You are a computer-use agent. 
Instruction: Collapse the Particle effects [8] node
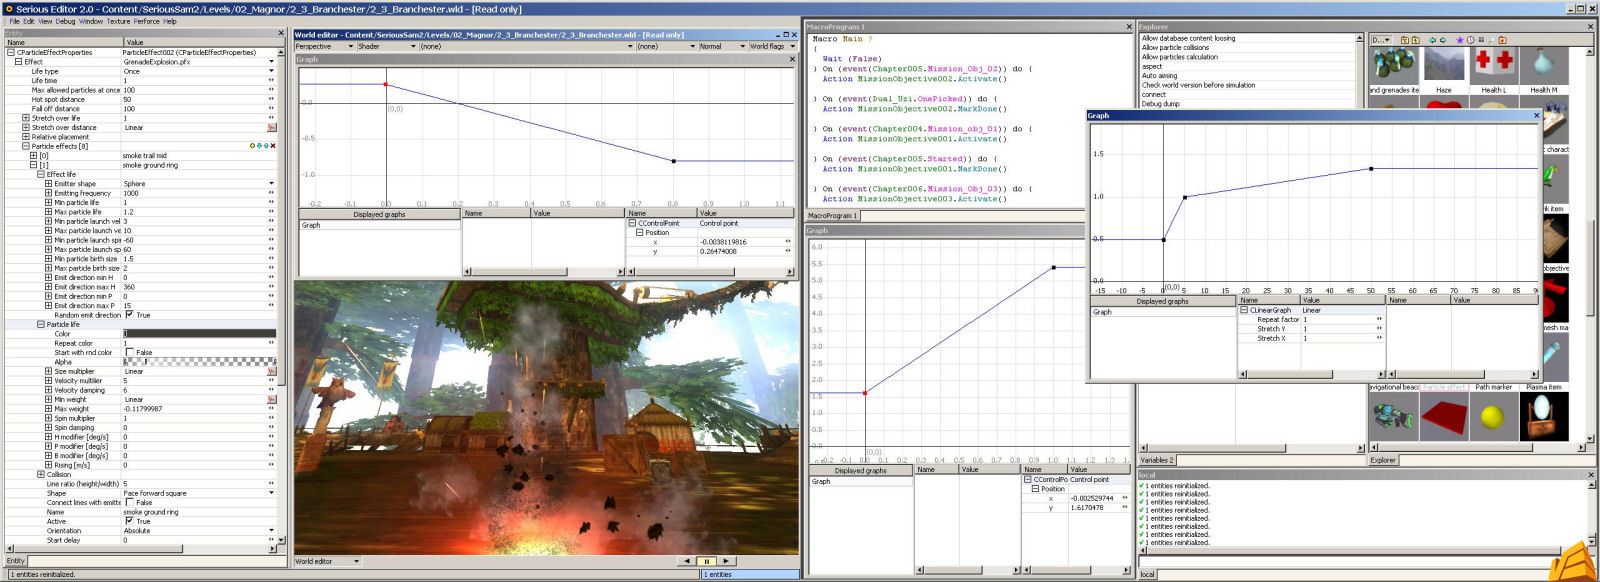26,146
